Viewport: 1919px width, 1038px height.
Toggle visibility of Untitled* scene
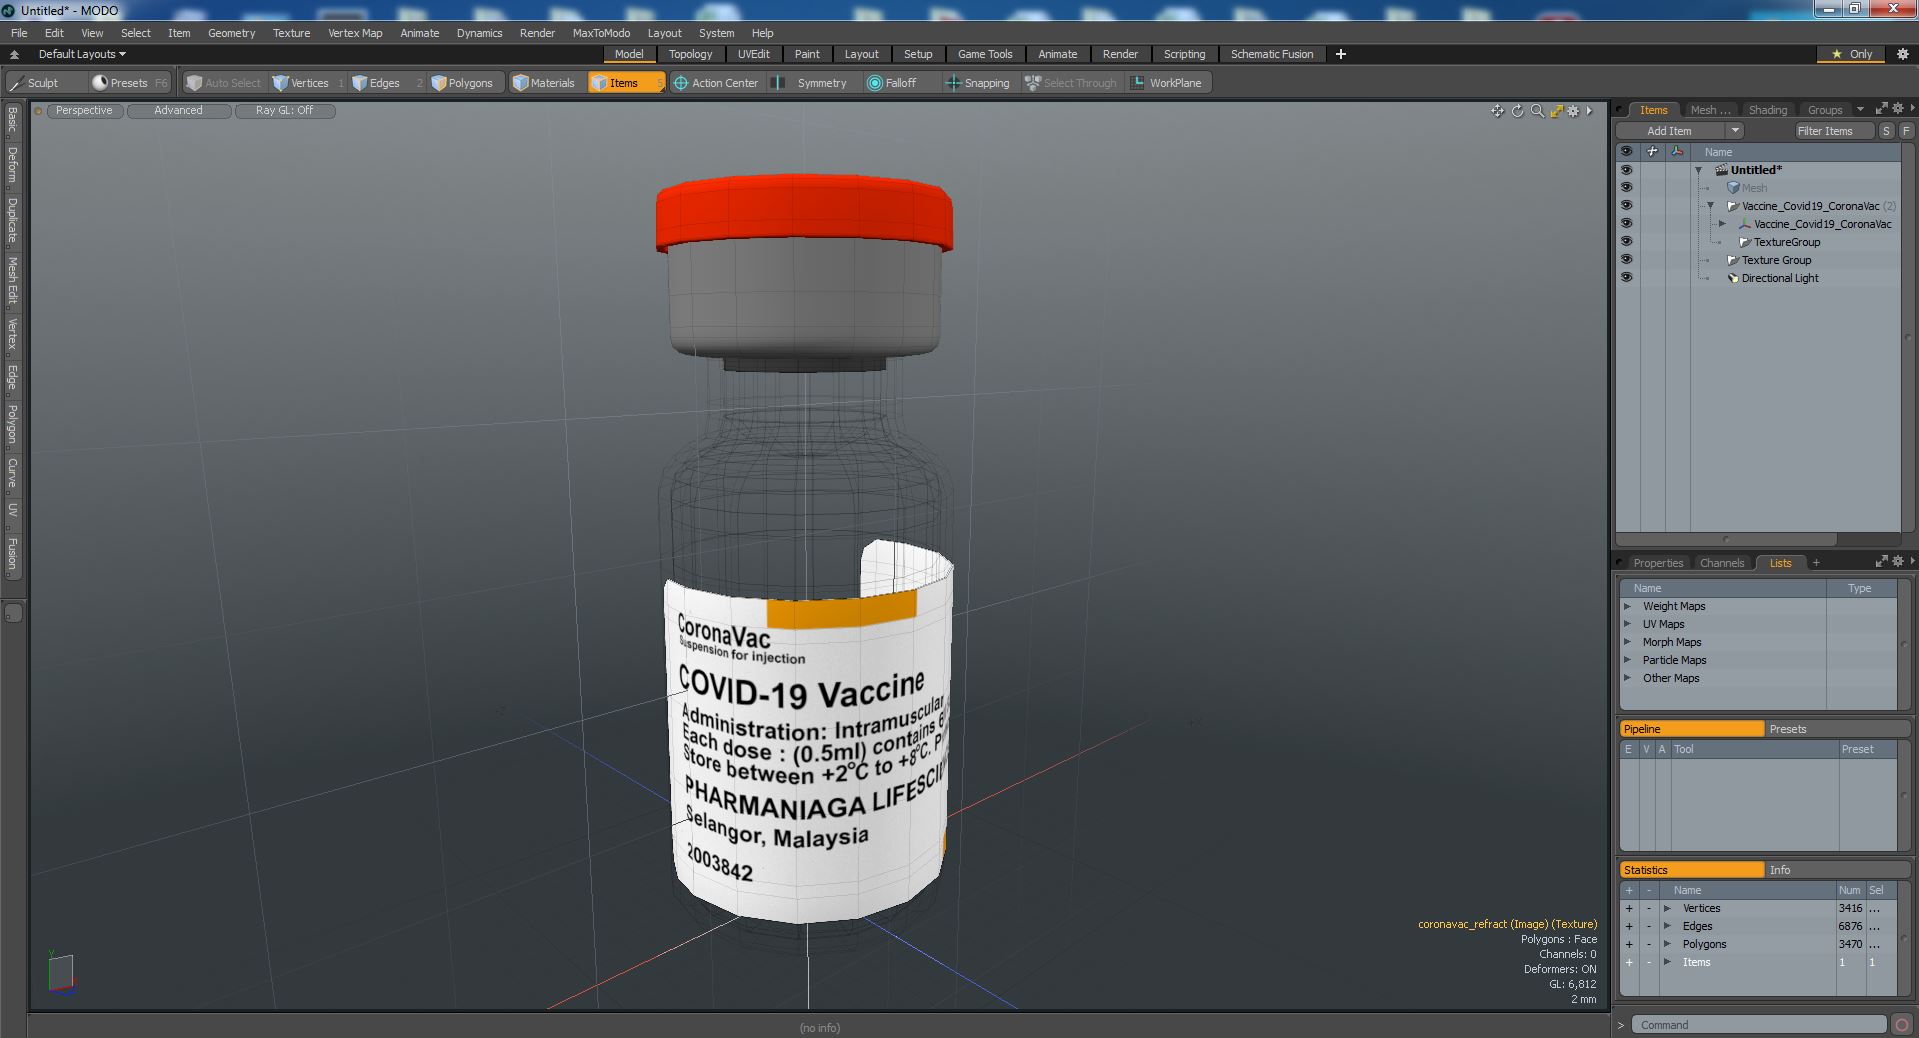pyautogui.click(x=1626, y=170)
